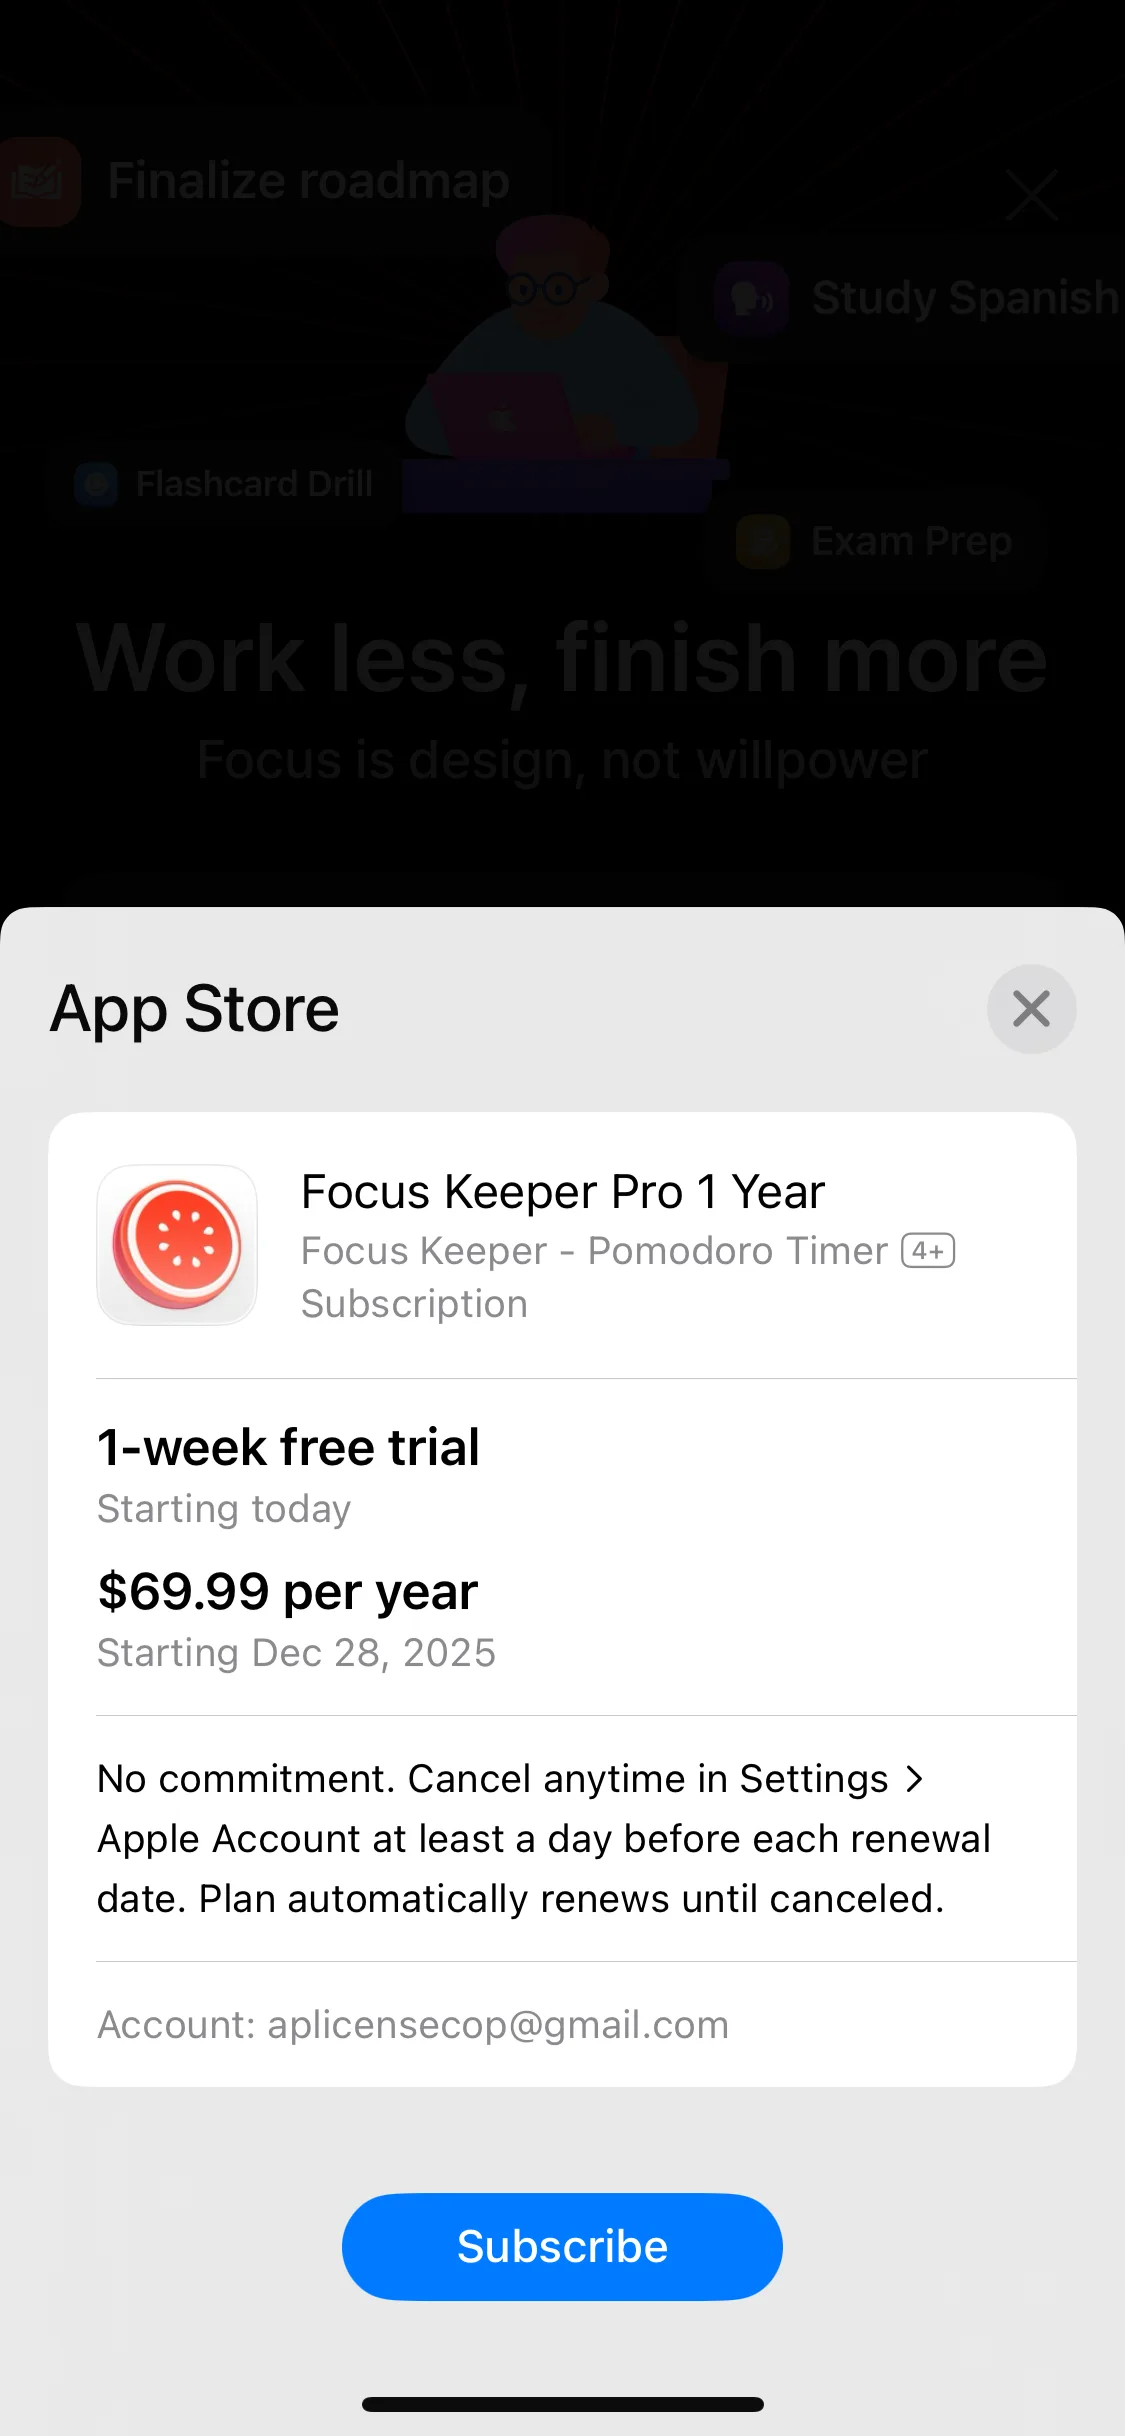
Task: Tap the Study Spanish label
Action: pyautogui.click(x=964, y=298)
